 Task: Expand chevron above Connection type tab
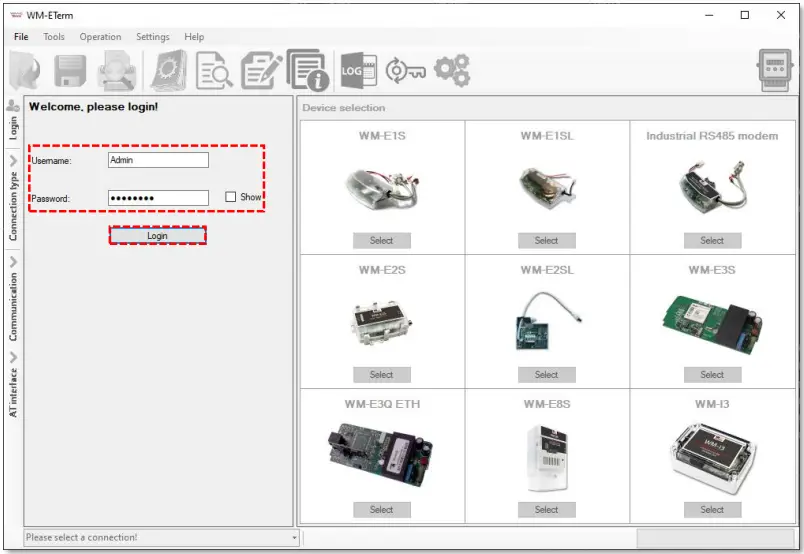[x=13, y=161]
